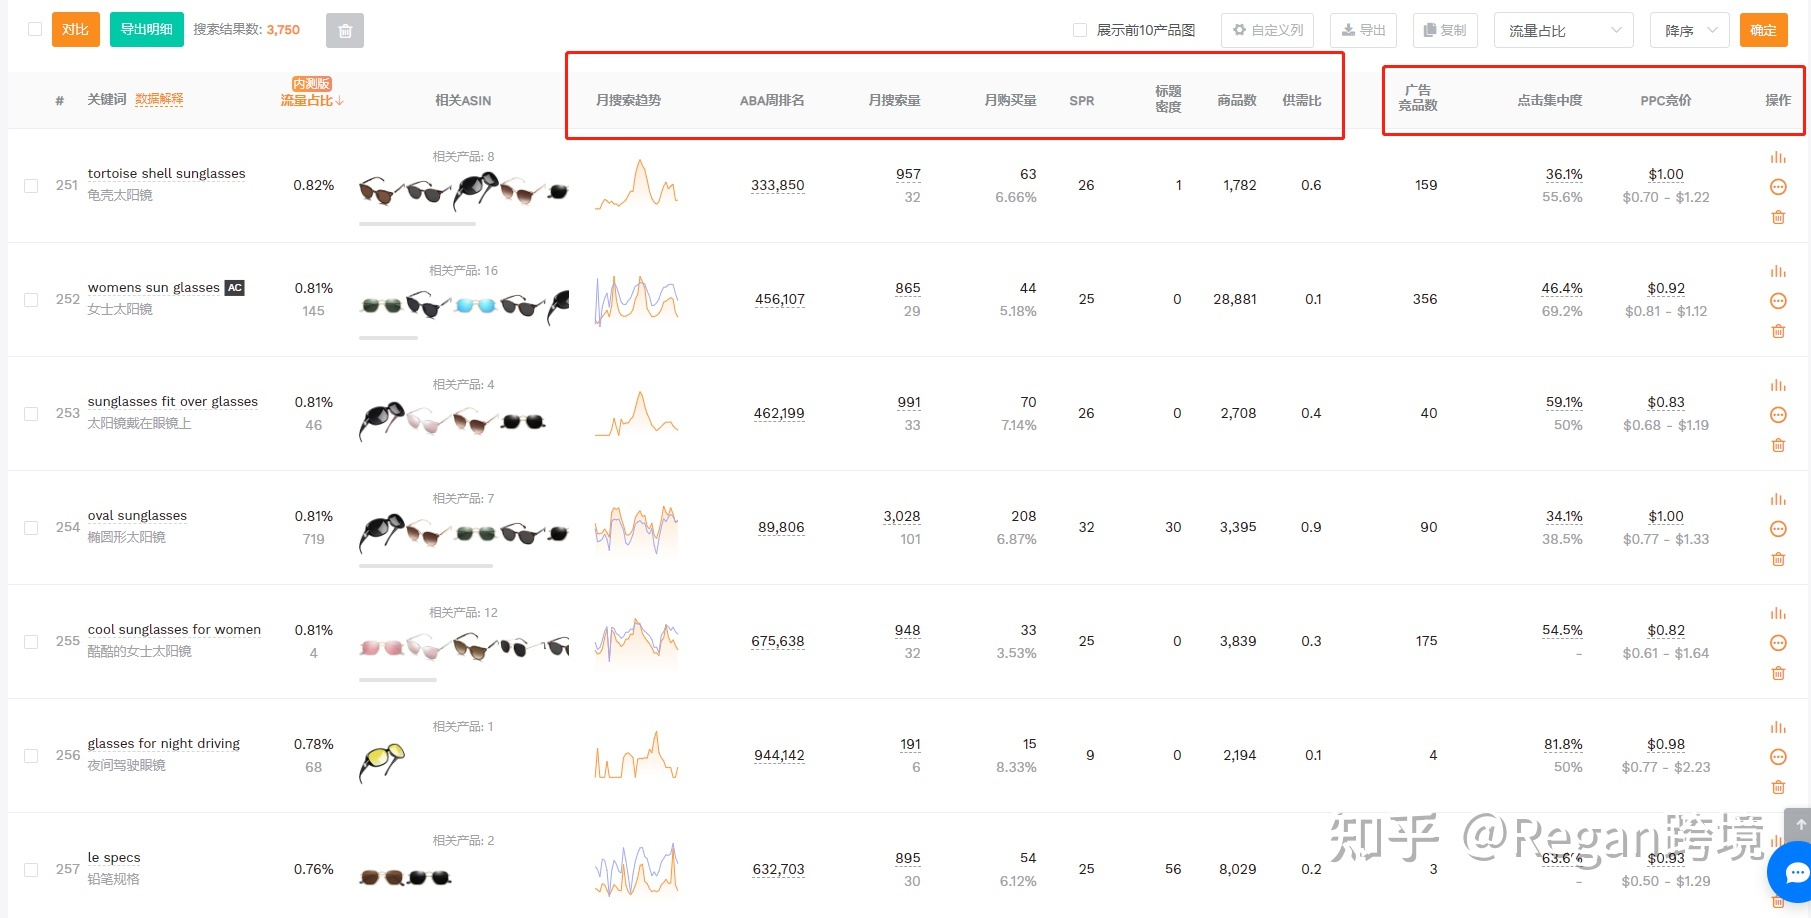Click the more options icon for womens sun glasses
This screenshot has height=918, width=1811.
pos(1777,301)
